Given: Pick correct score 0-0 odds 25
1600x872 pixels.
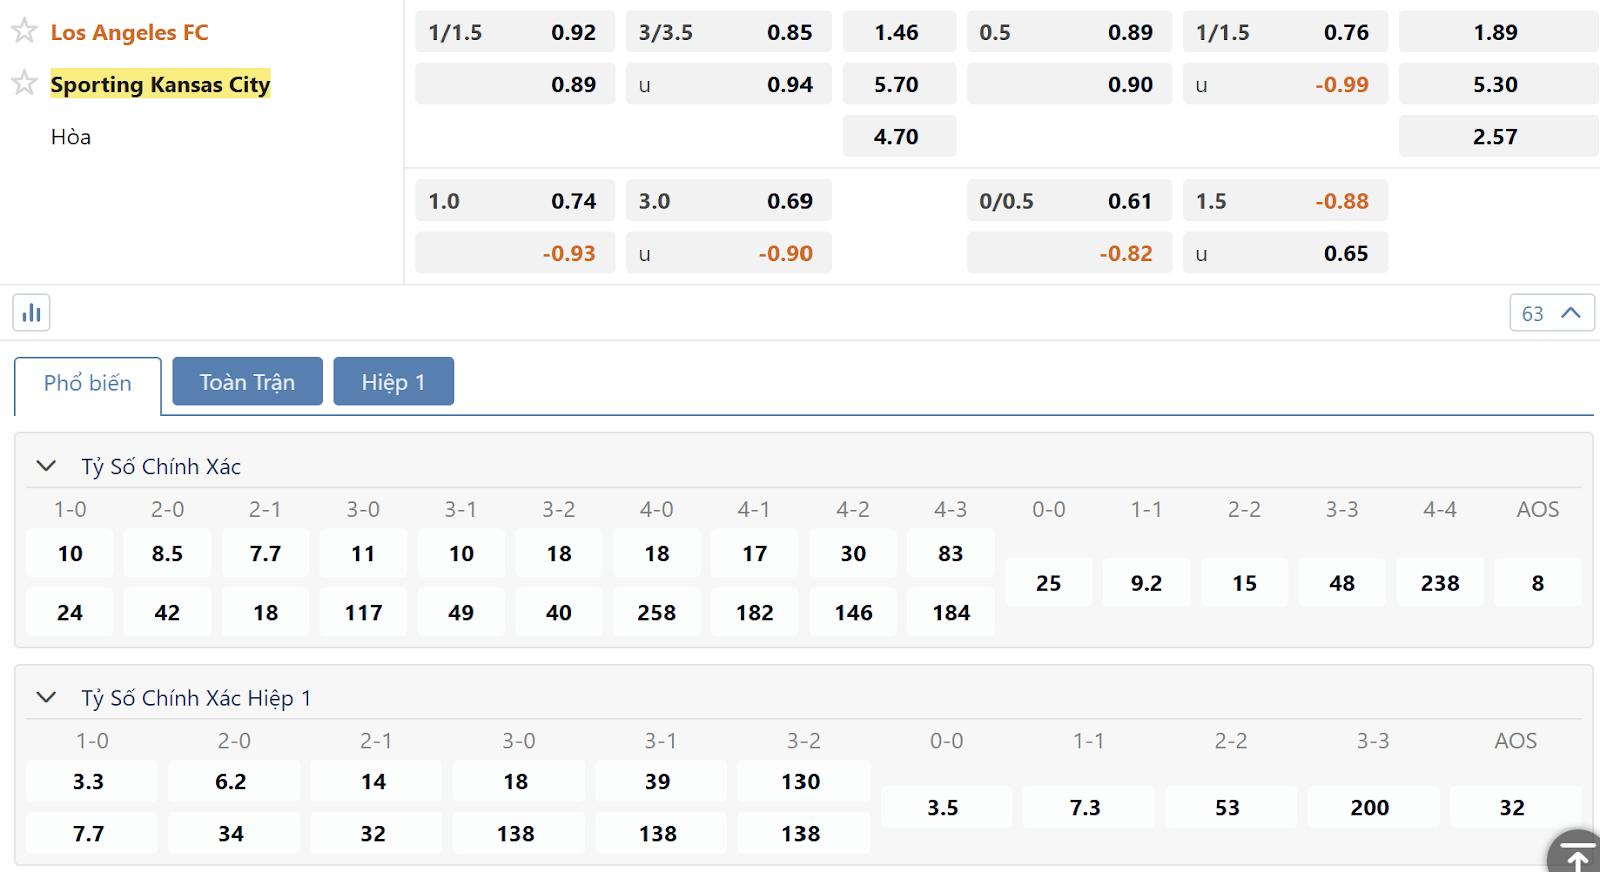Looking at the screenshot, I should [x=1049, y=583].
